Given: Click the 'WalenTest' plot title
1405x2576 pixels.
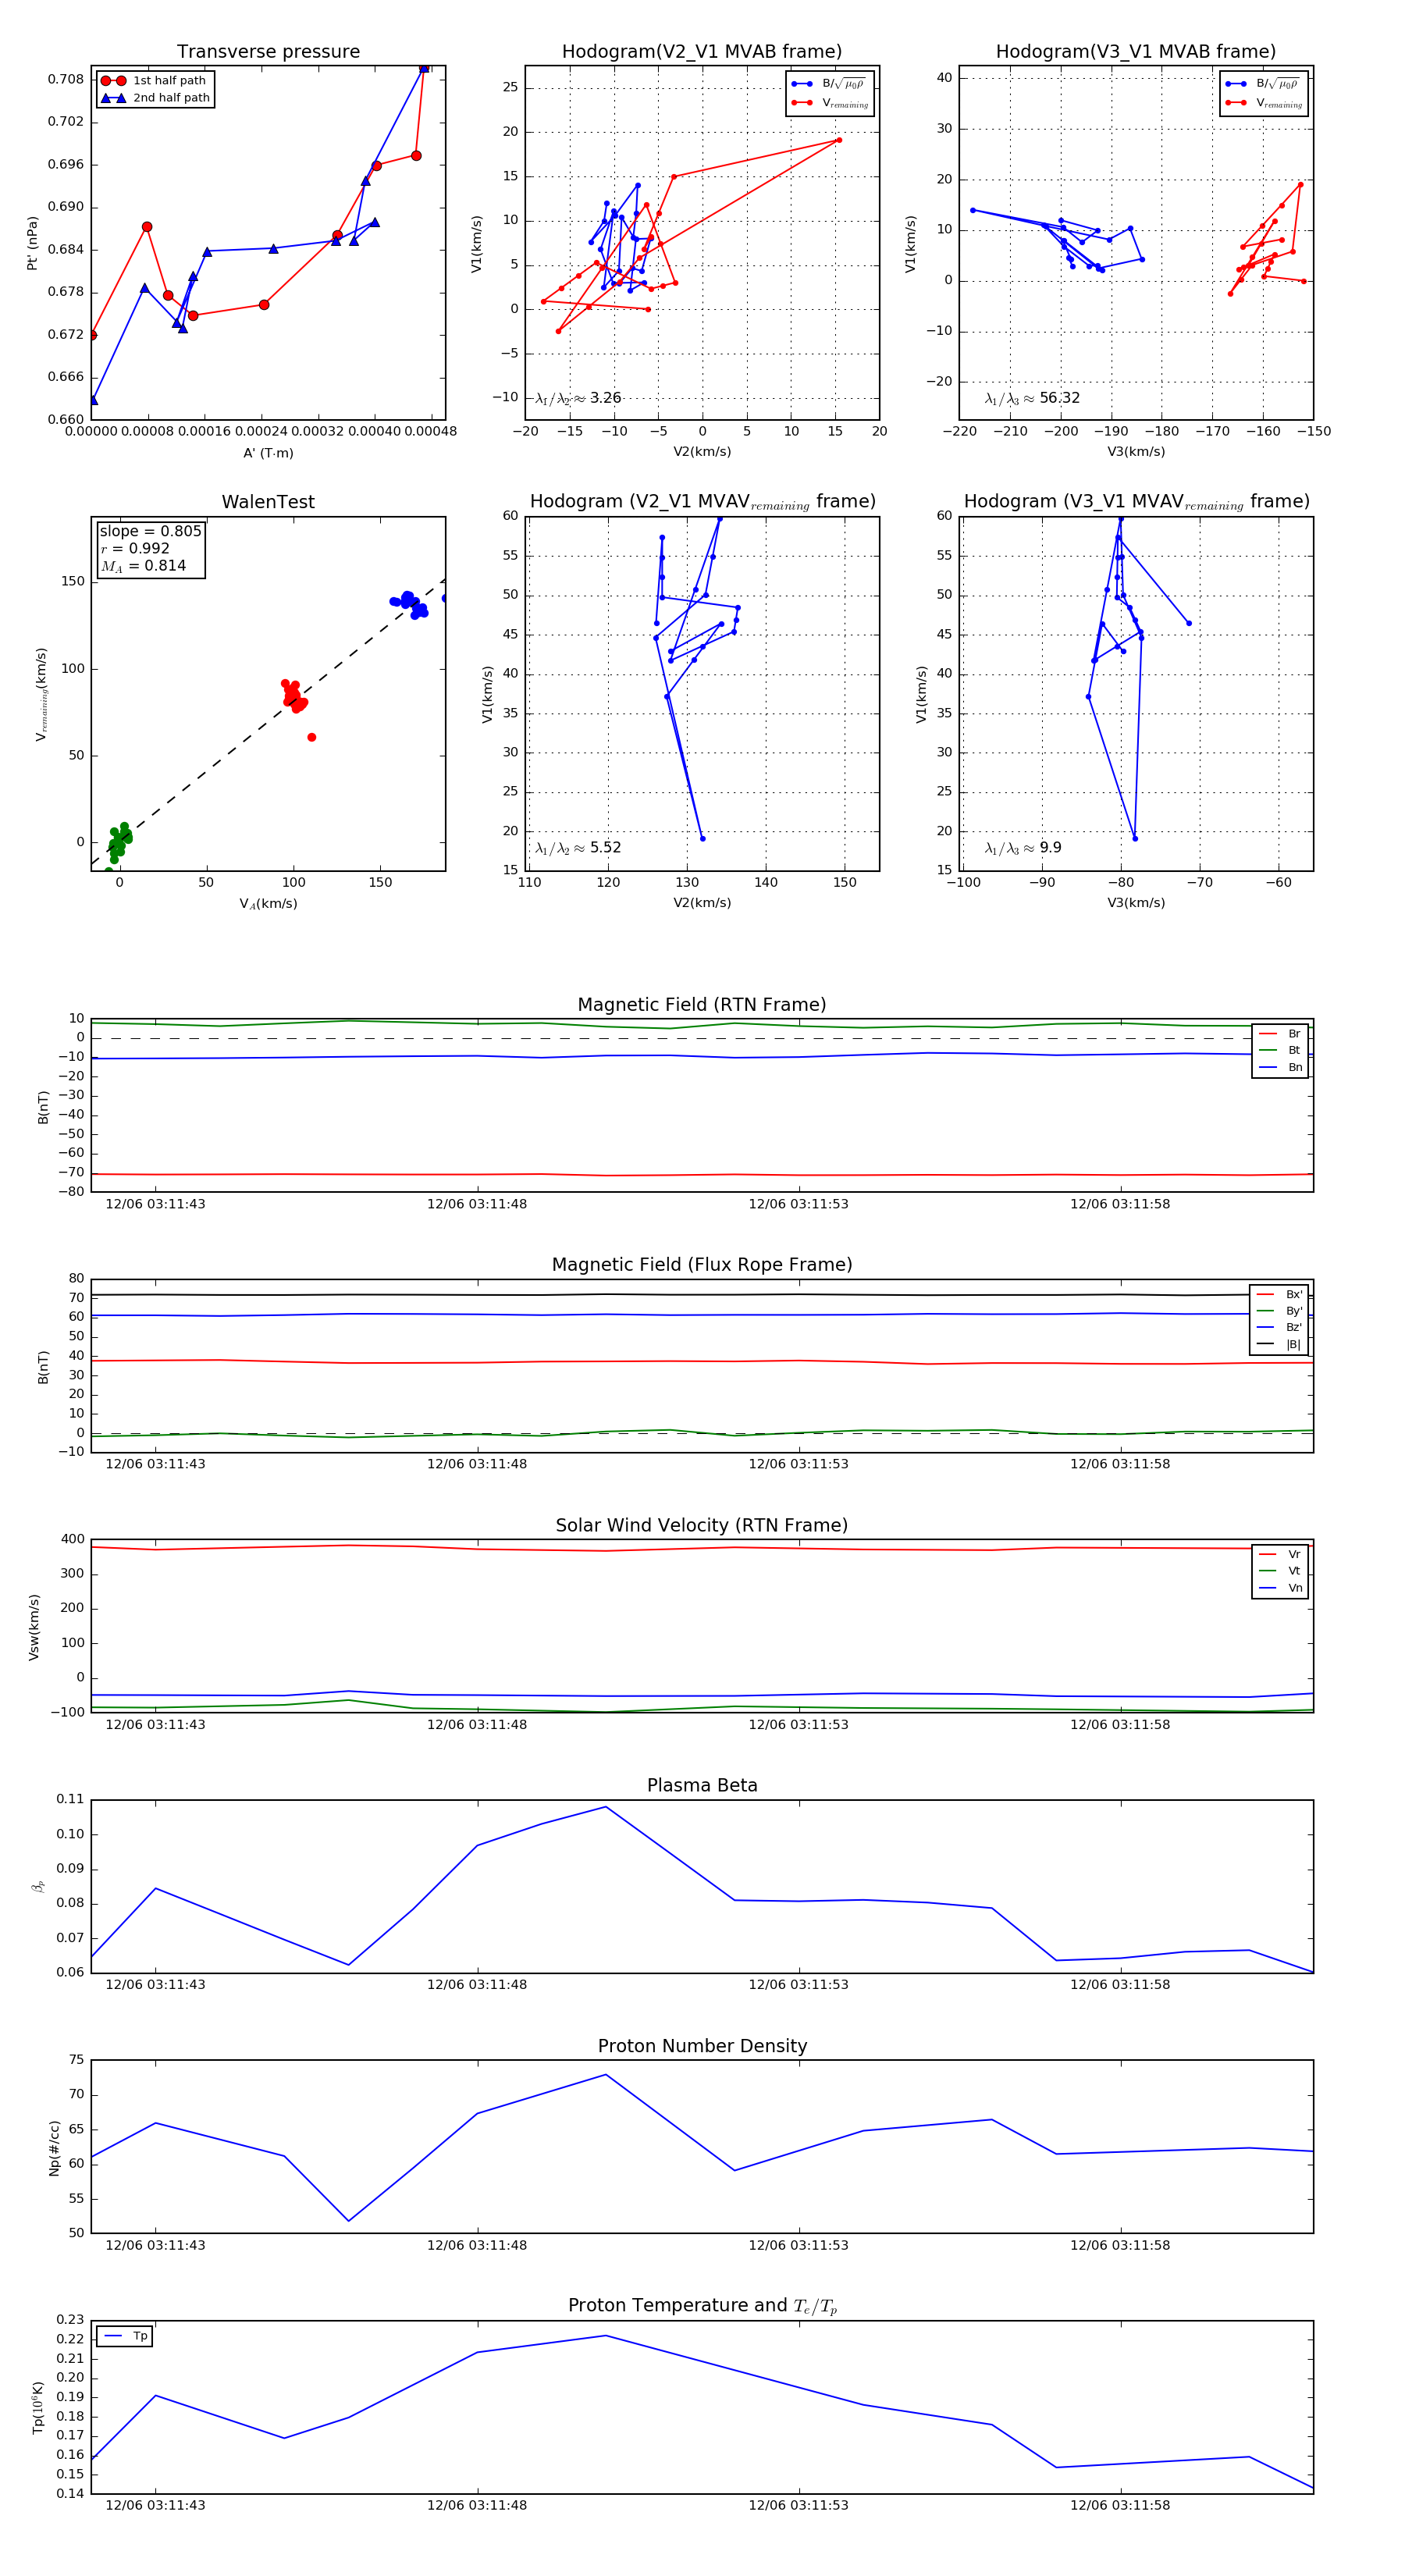Looking at the screenshot, I should pos(268,502).
